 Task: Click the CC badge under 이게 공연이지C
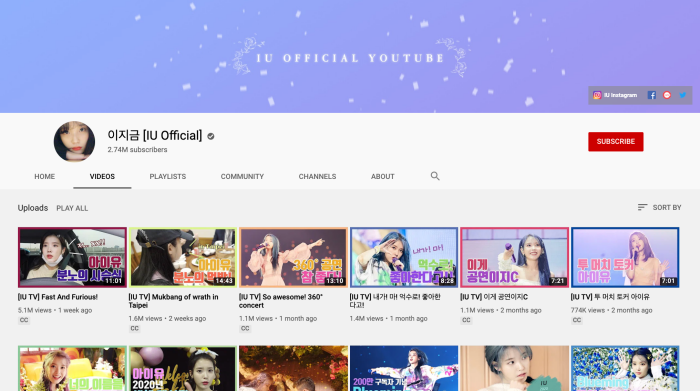pos(466,320)
